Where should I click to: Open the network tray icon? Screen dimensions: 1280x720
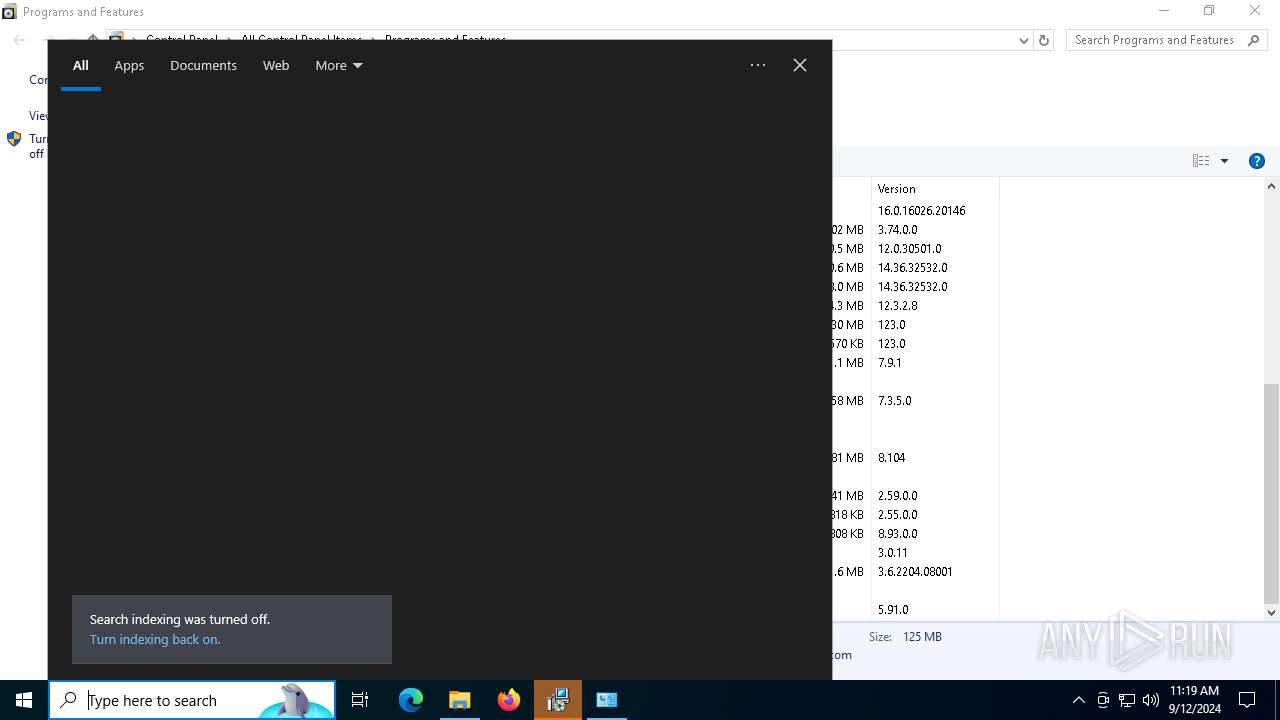[1127, 700]
